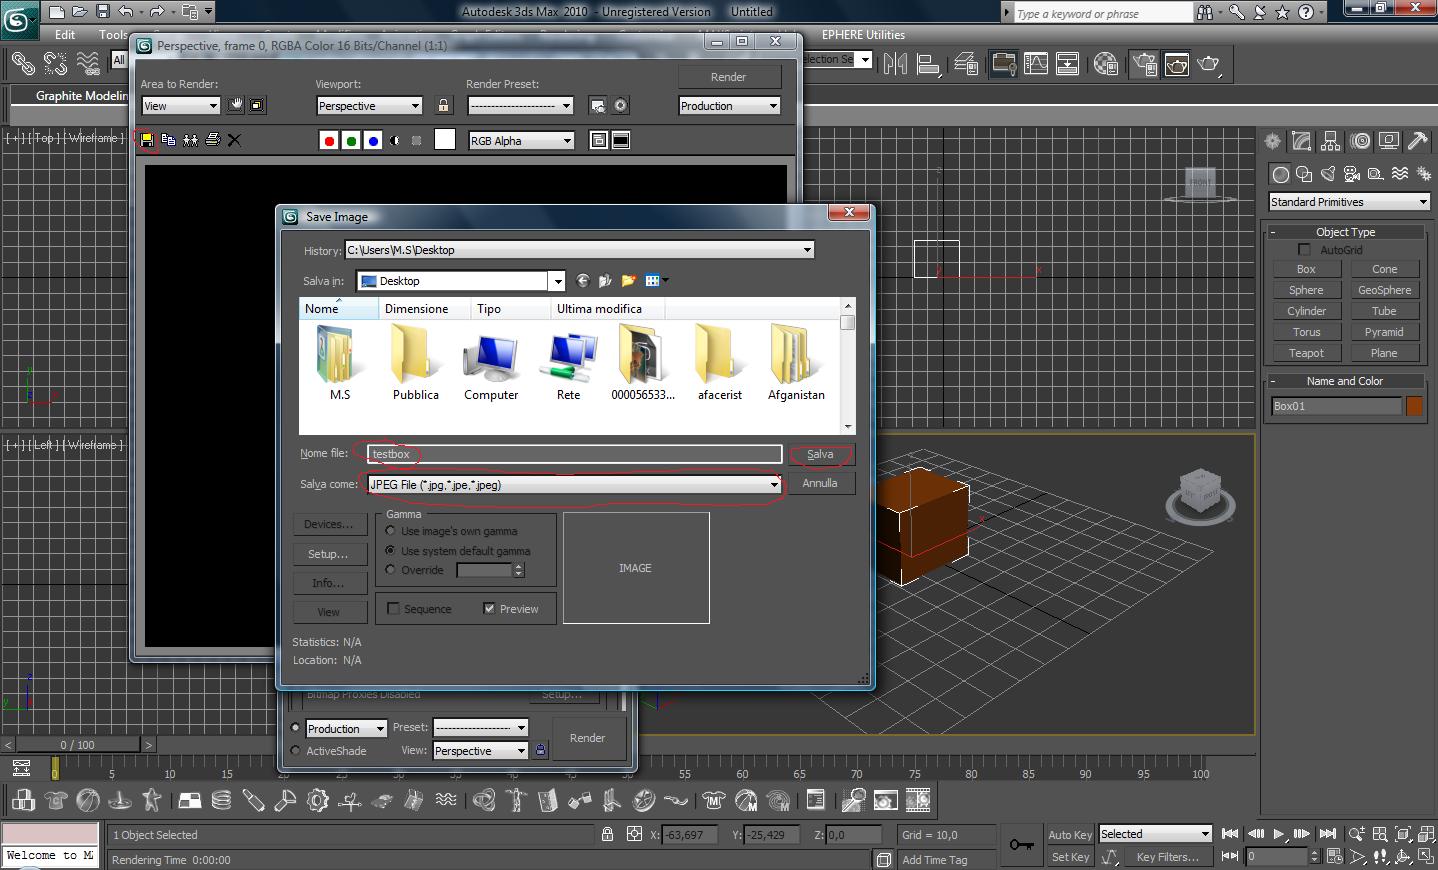The image size is (1438, 870).
Task: Open the EPHERE Utilities menu
Action: [x=863, y=35]
